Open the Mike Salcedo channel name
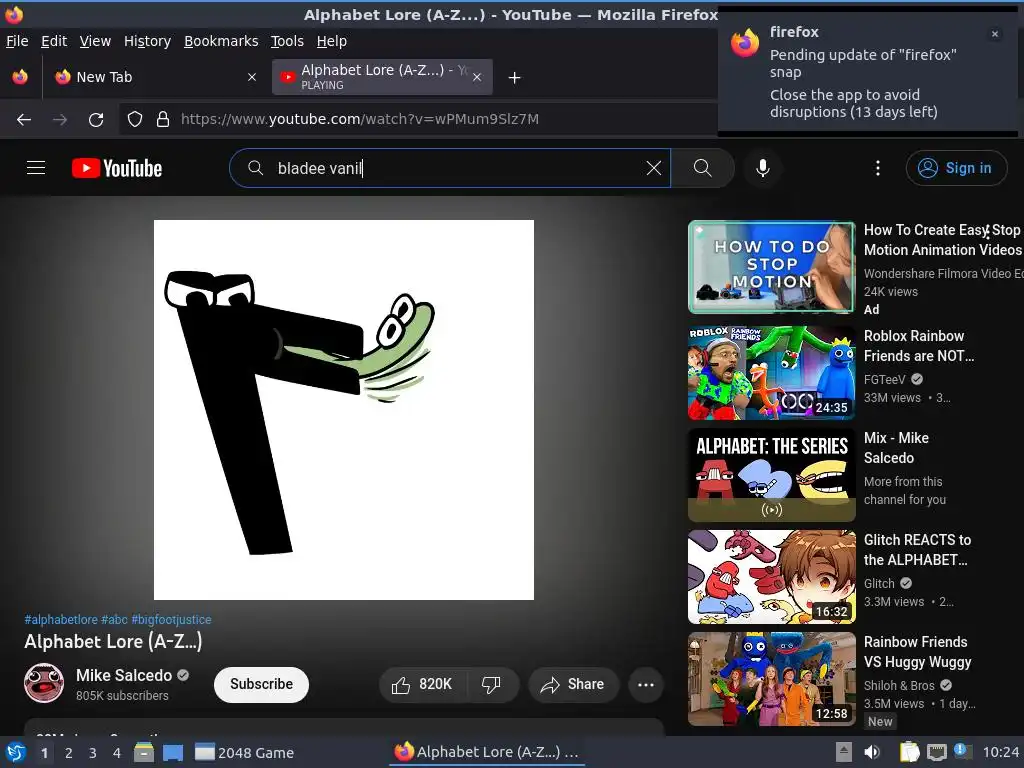 click(x=123, y=675)
